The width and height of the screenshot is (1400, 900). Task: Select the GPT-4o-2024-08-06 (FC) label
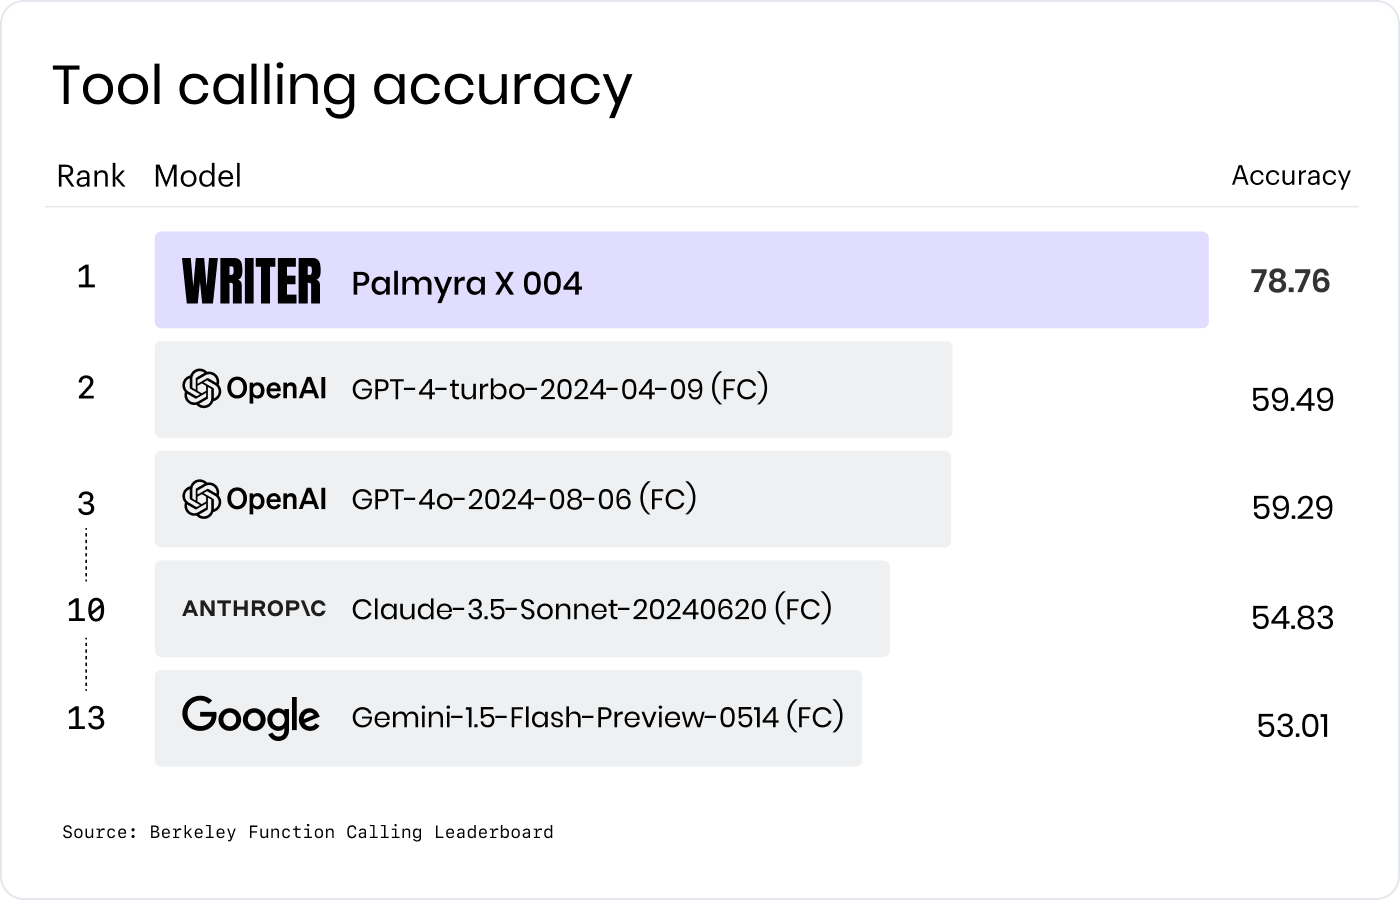[x=524, y=498]
